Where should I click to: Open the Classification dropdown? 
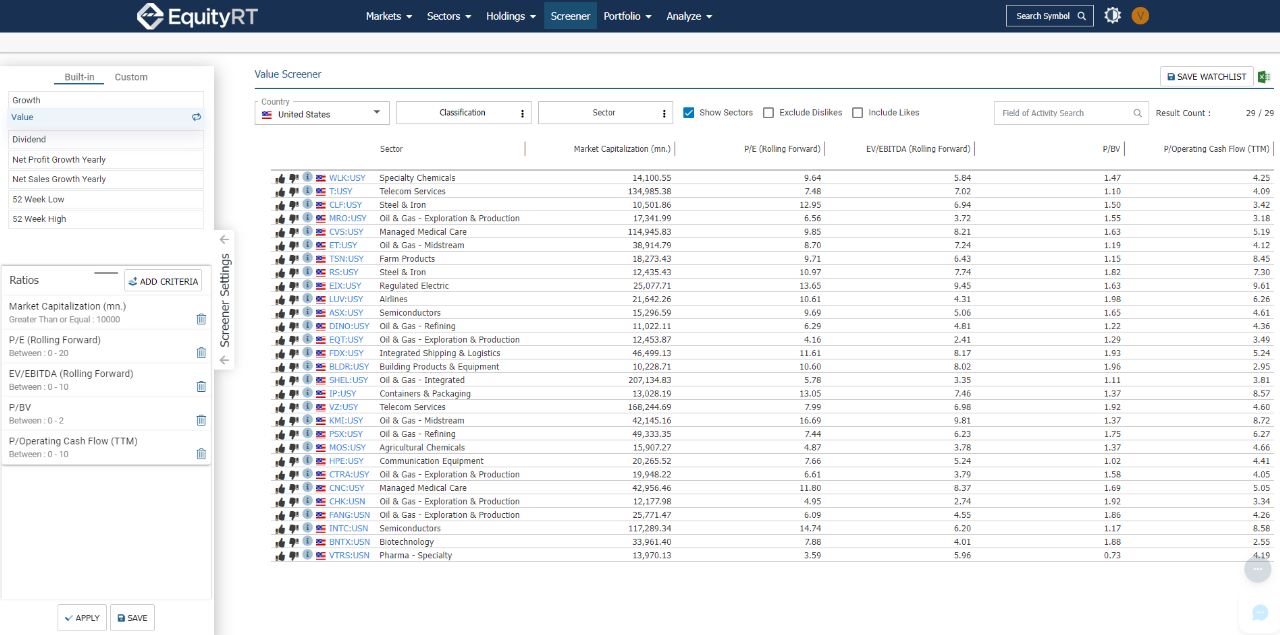click(463, 113)
